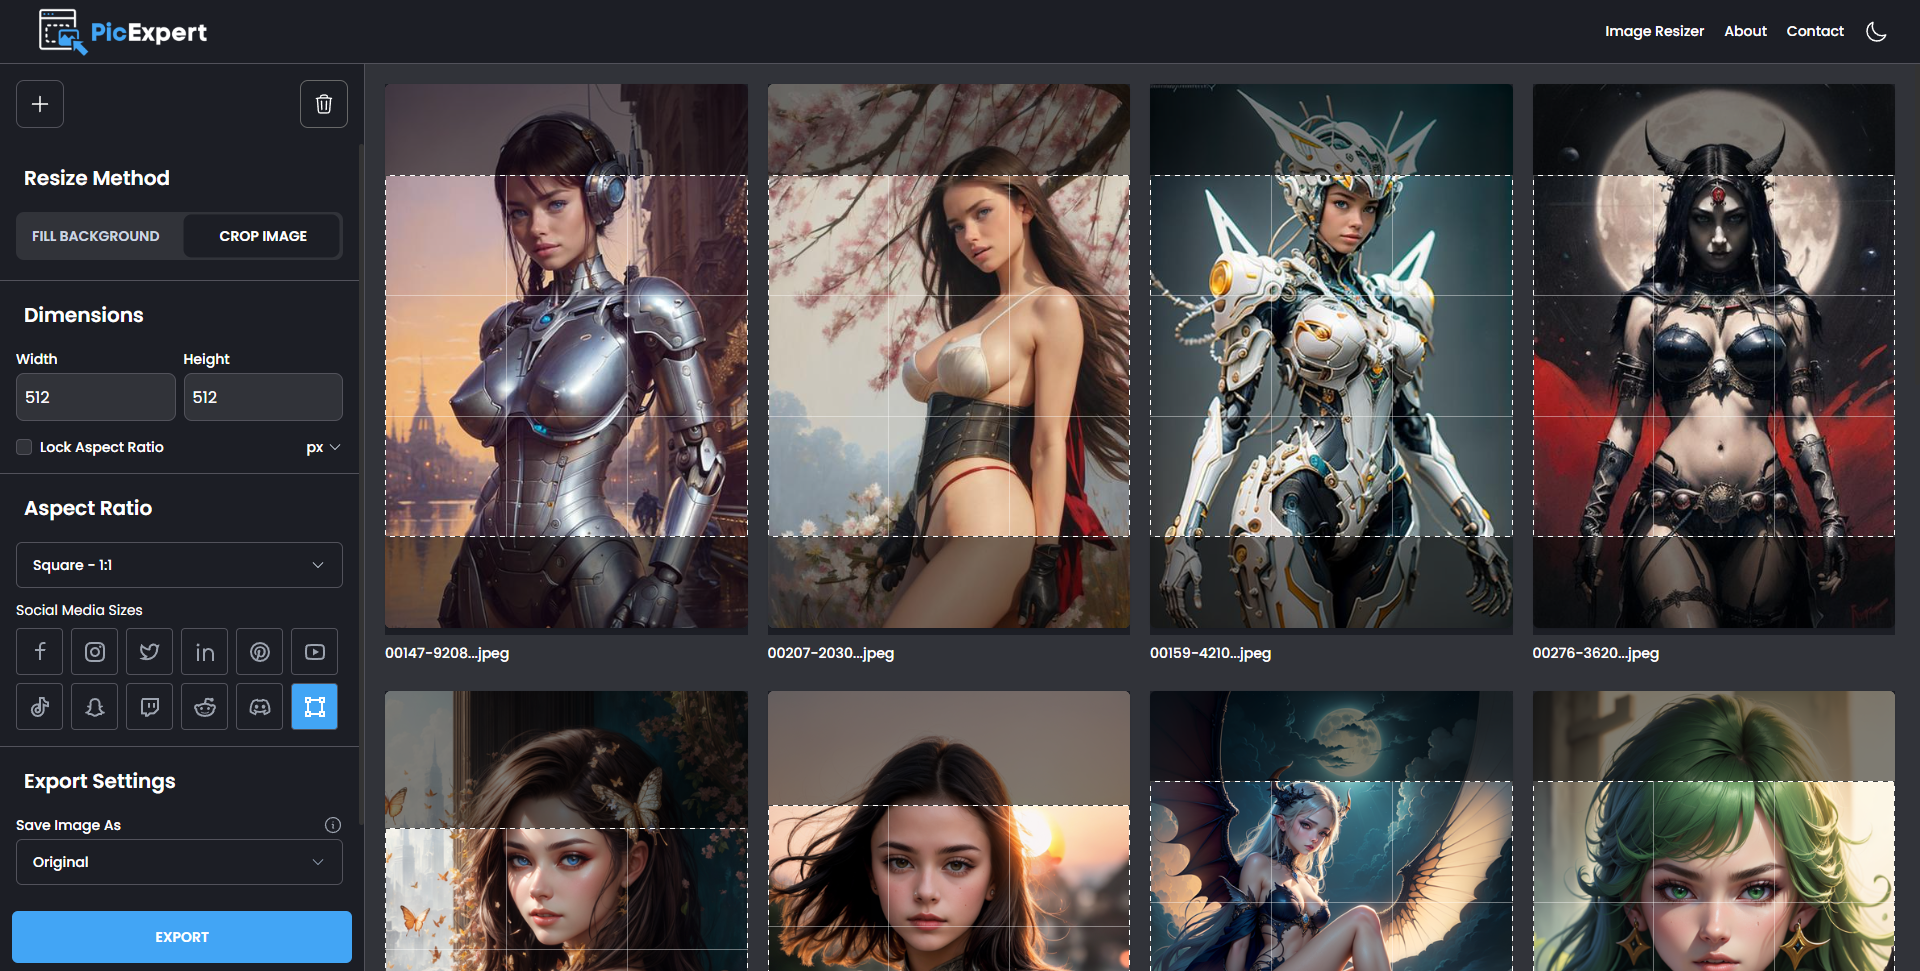
Task: Select the highlighted custom size frame icon
Action: click(x=315, y=707)
